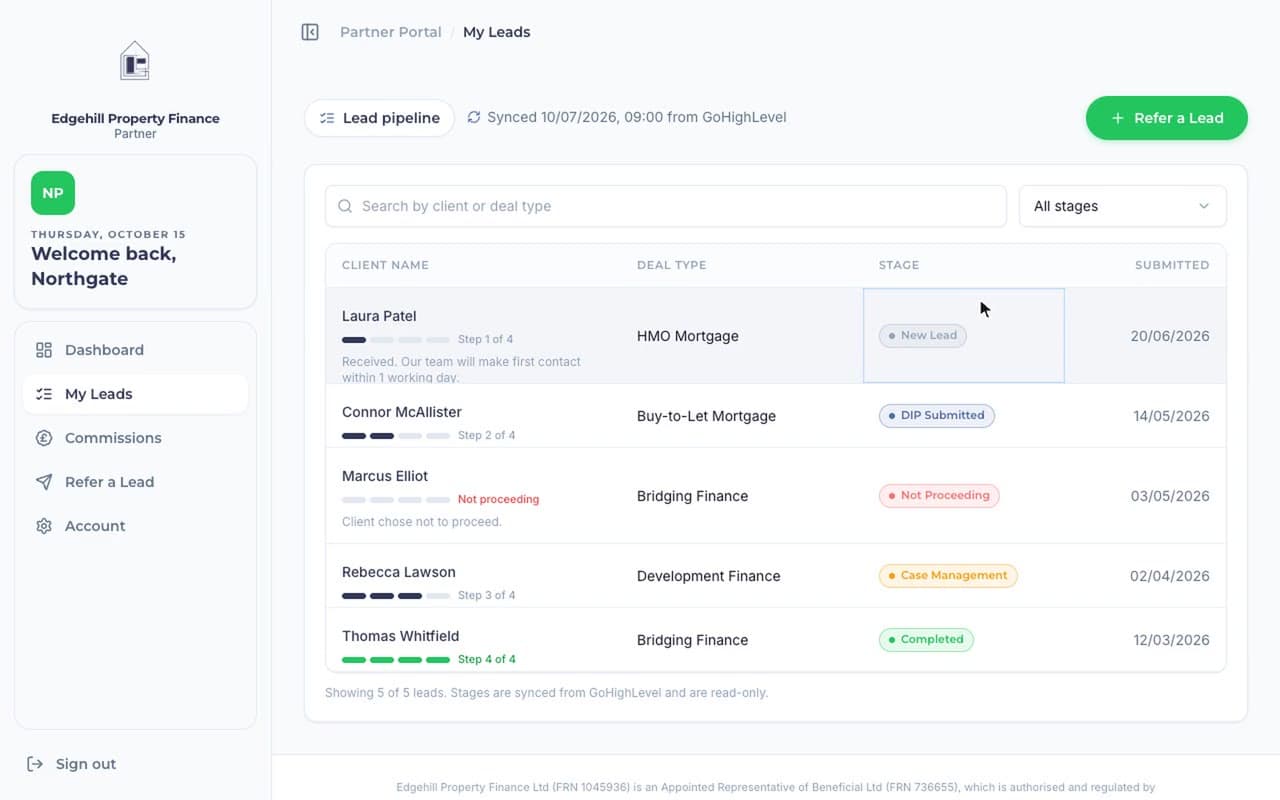
Task: Click the New Lead stage badge
Action: click(922, 336)
